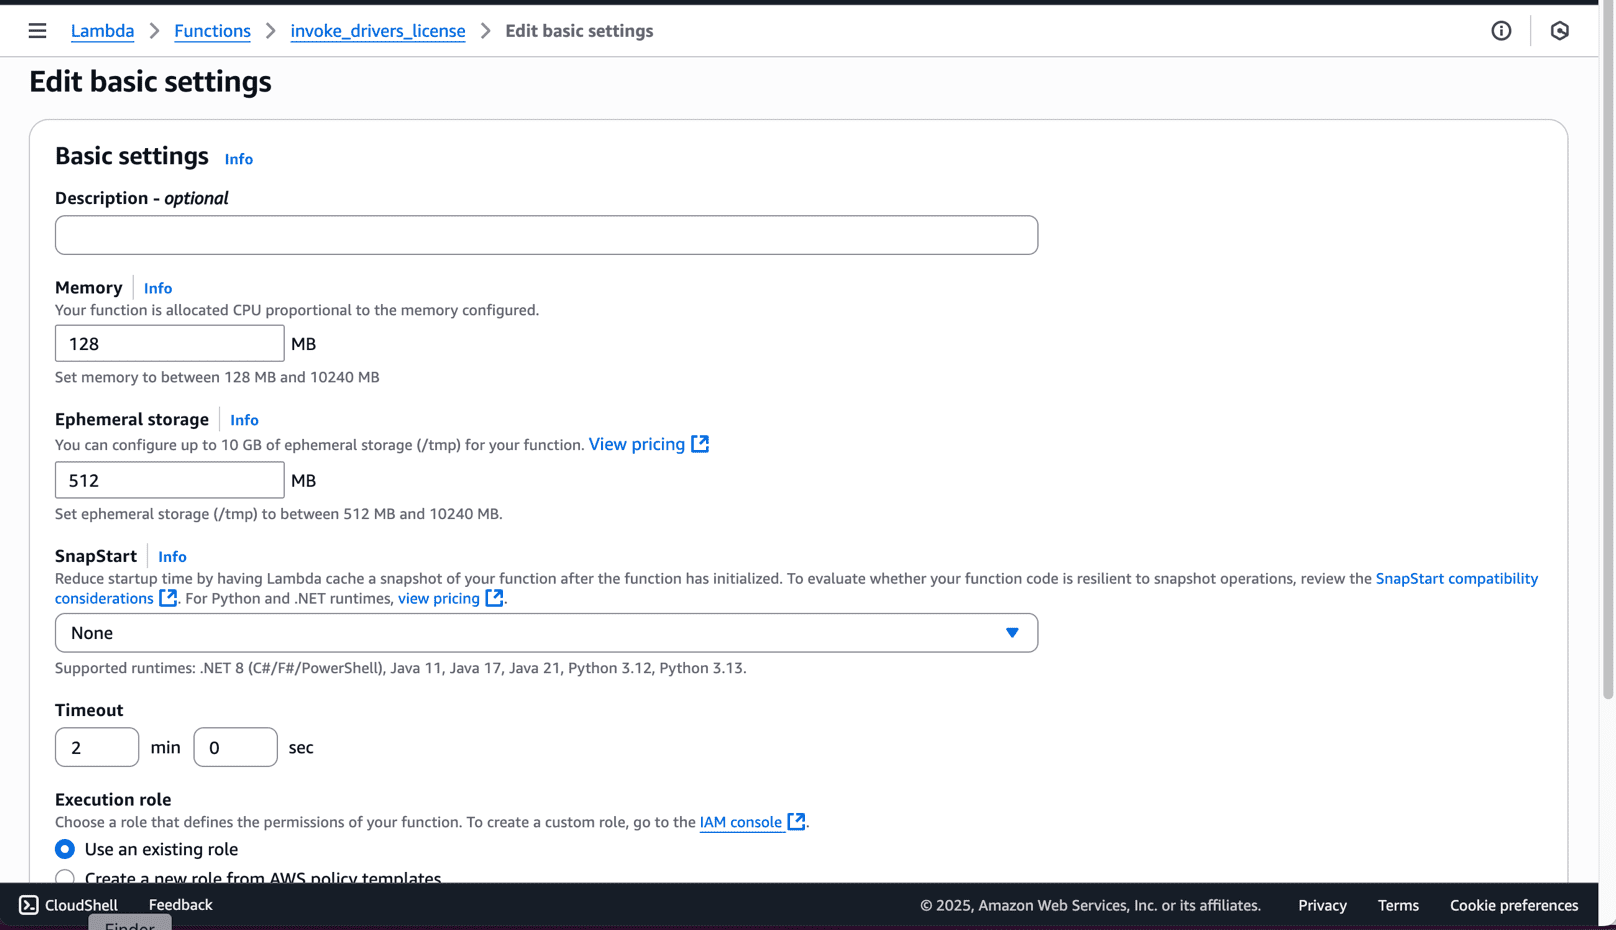Click the SnapStart dropdown arrow

[1012, 633]
